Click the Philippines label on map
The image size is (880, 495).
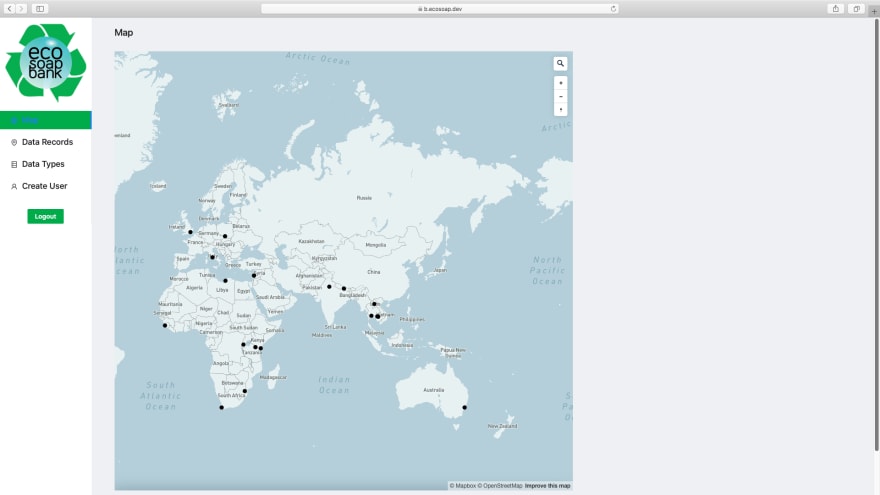[x=412, y=319]
